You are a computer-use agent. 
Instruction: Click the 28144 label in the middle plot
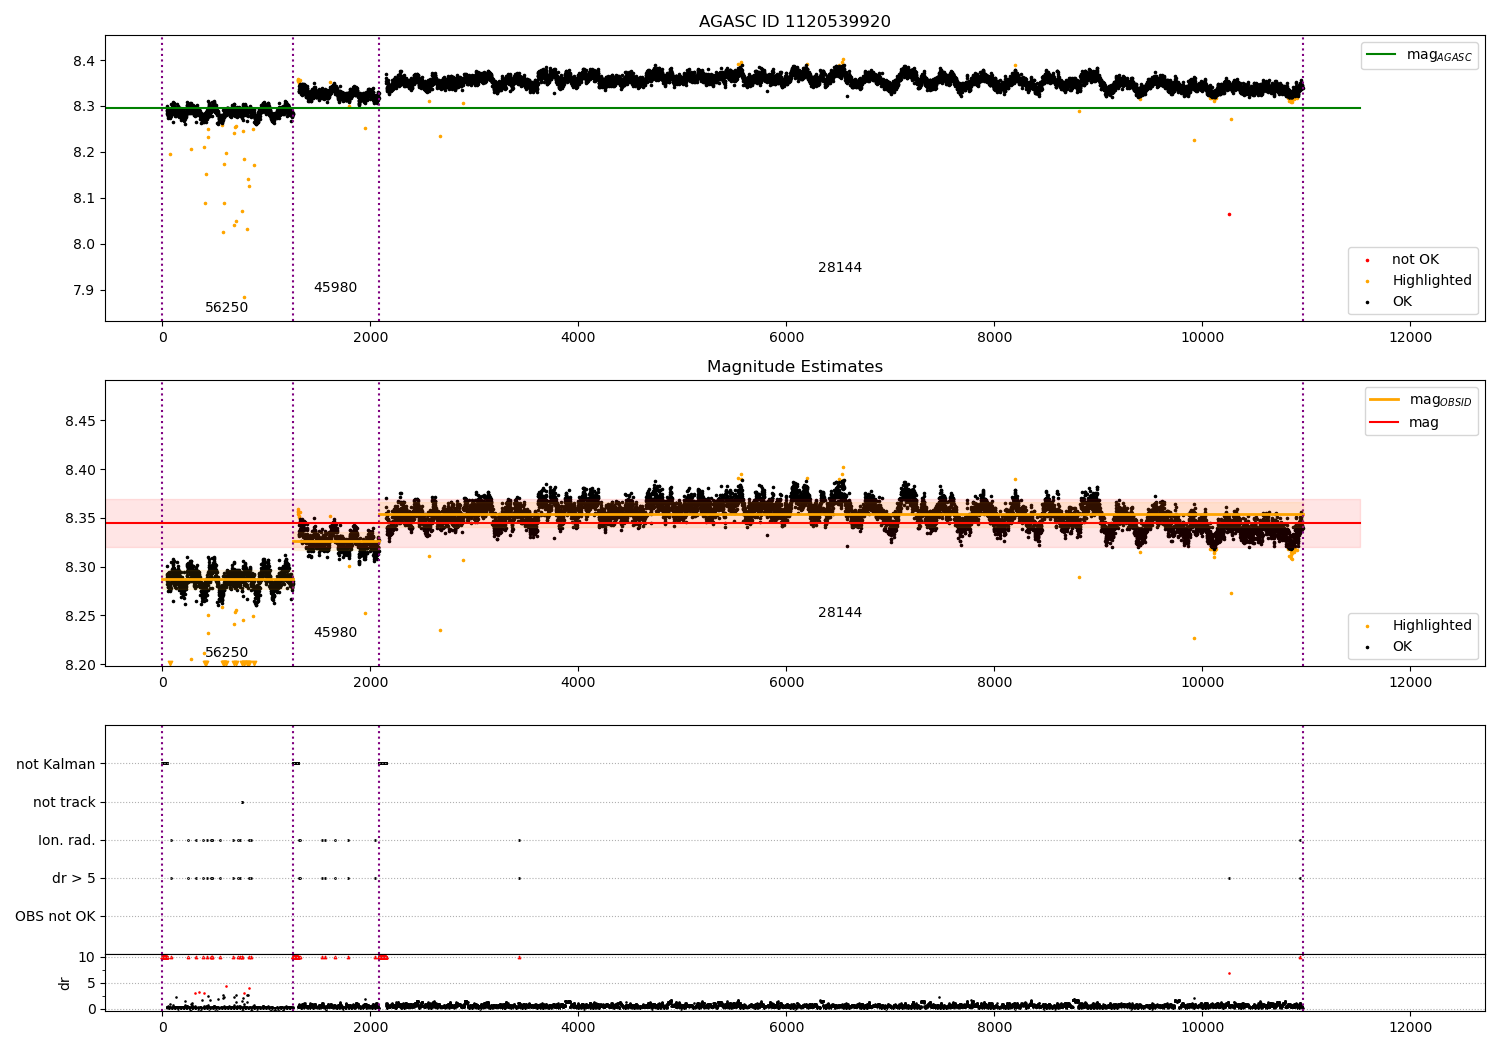point(840,613)
